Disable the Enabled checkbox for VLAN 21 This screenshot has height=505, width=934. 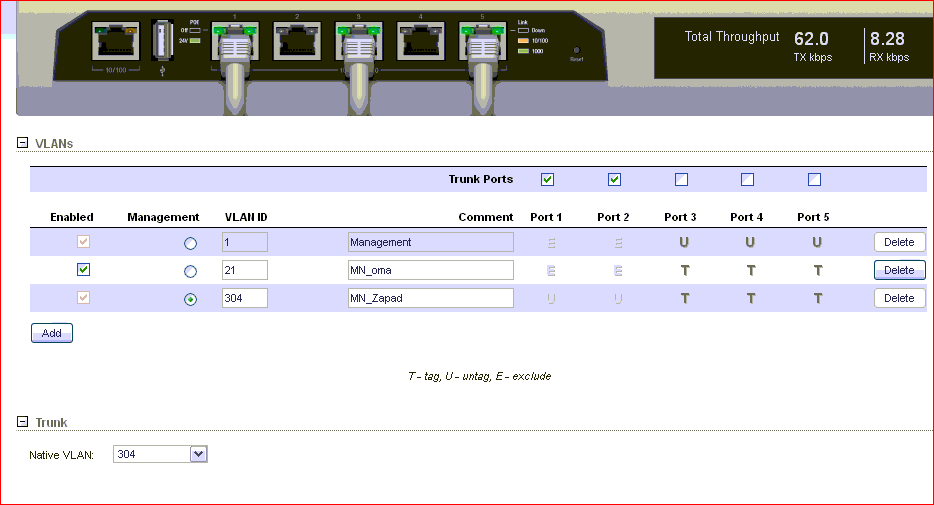[x=84, y=270]
